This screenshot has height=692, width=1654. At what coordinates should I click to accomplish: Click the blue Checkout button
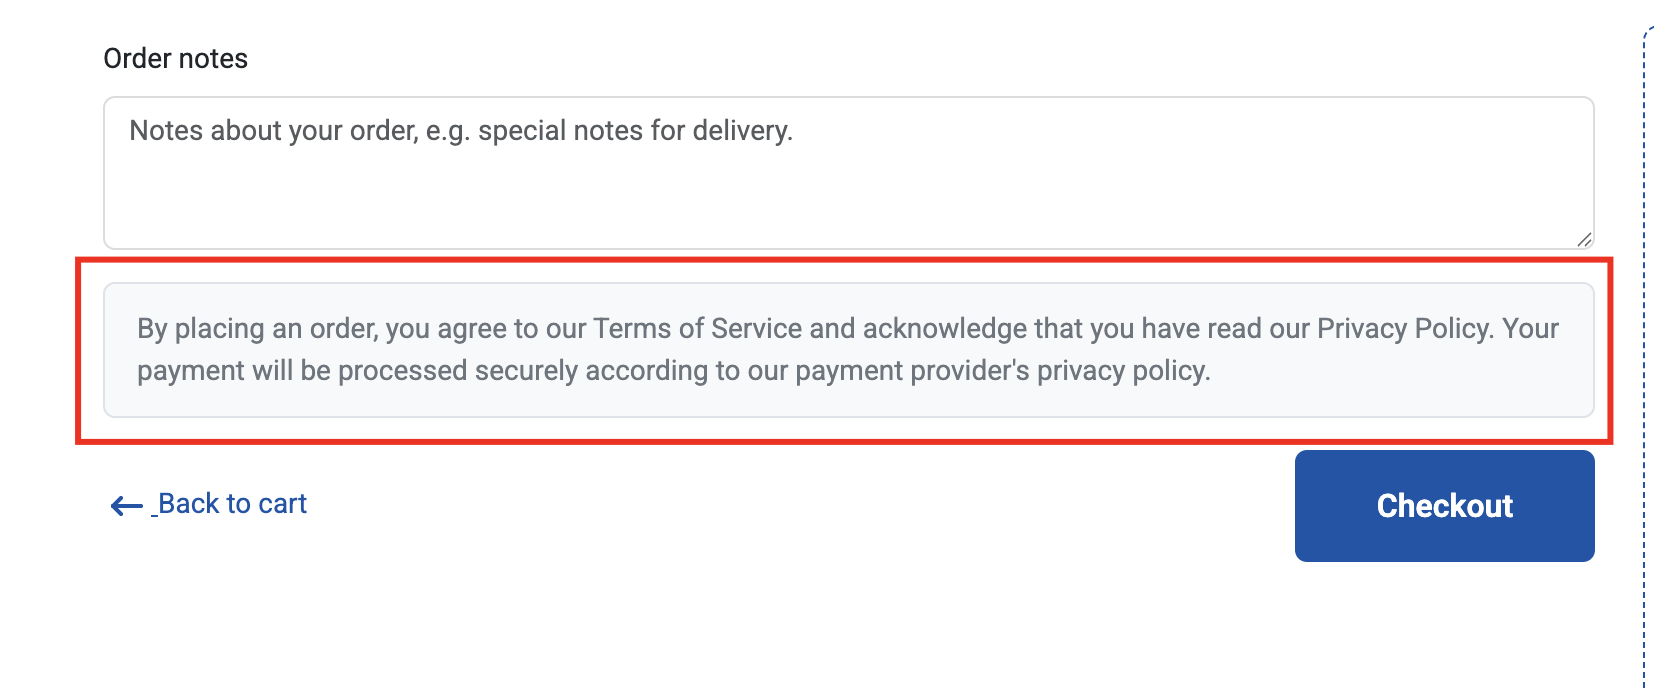[1444, 506]
